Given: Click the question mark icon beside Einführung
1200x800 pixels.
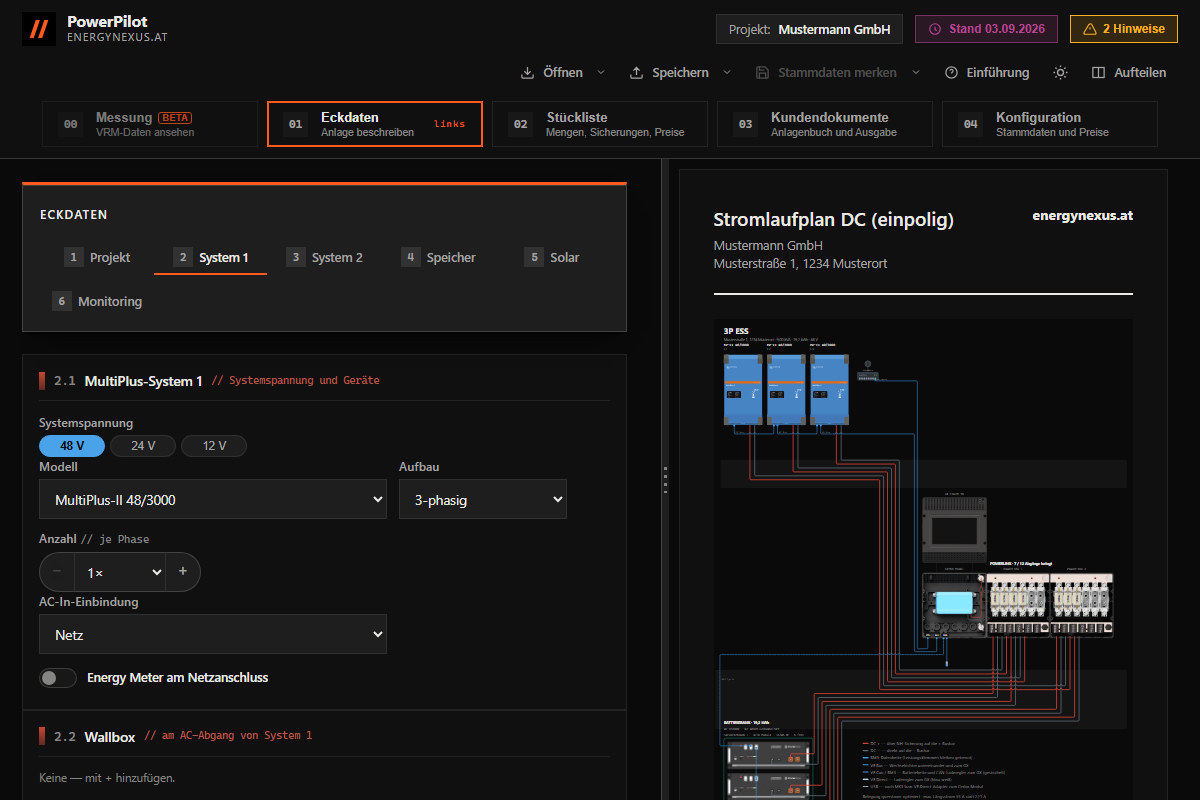Looking at the screenshot, I should click(x=951, y=73).
